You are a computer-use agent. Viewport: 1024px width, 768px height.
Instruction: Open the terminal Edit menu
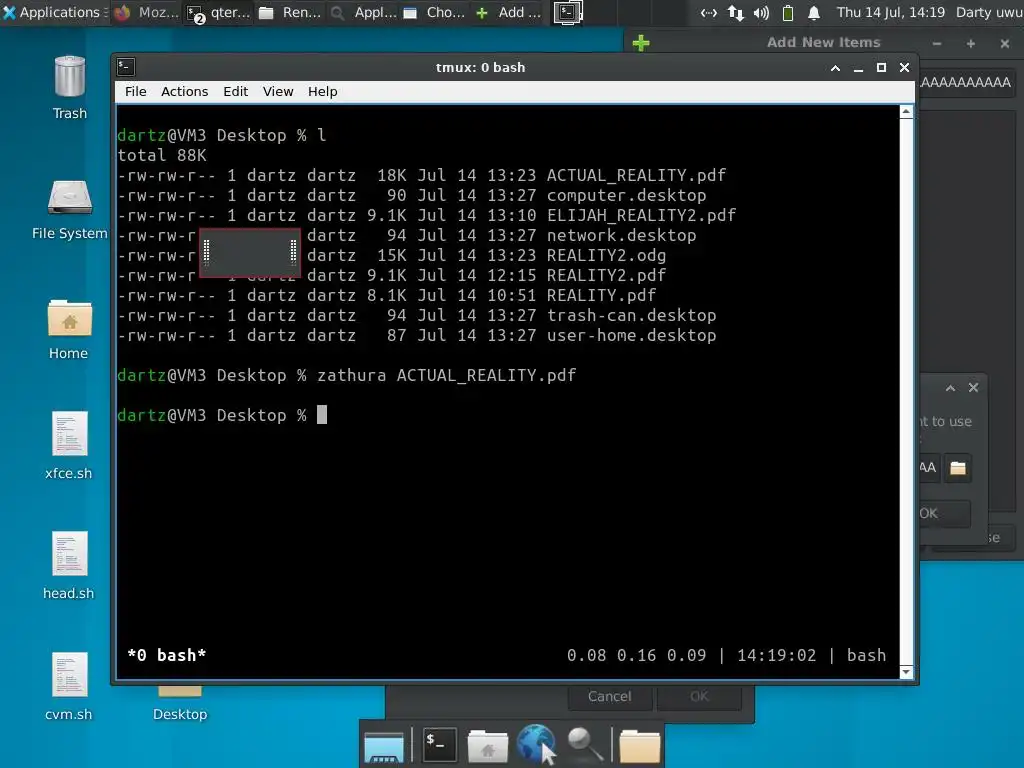(235, 91)
